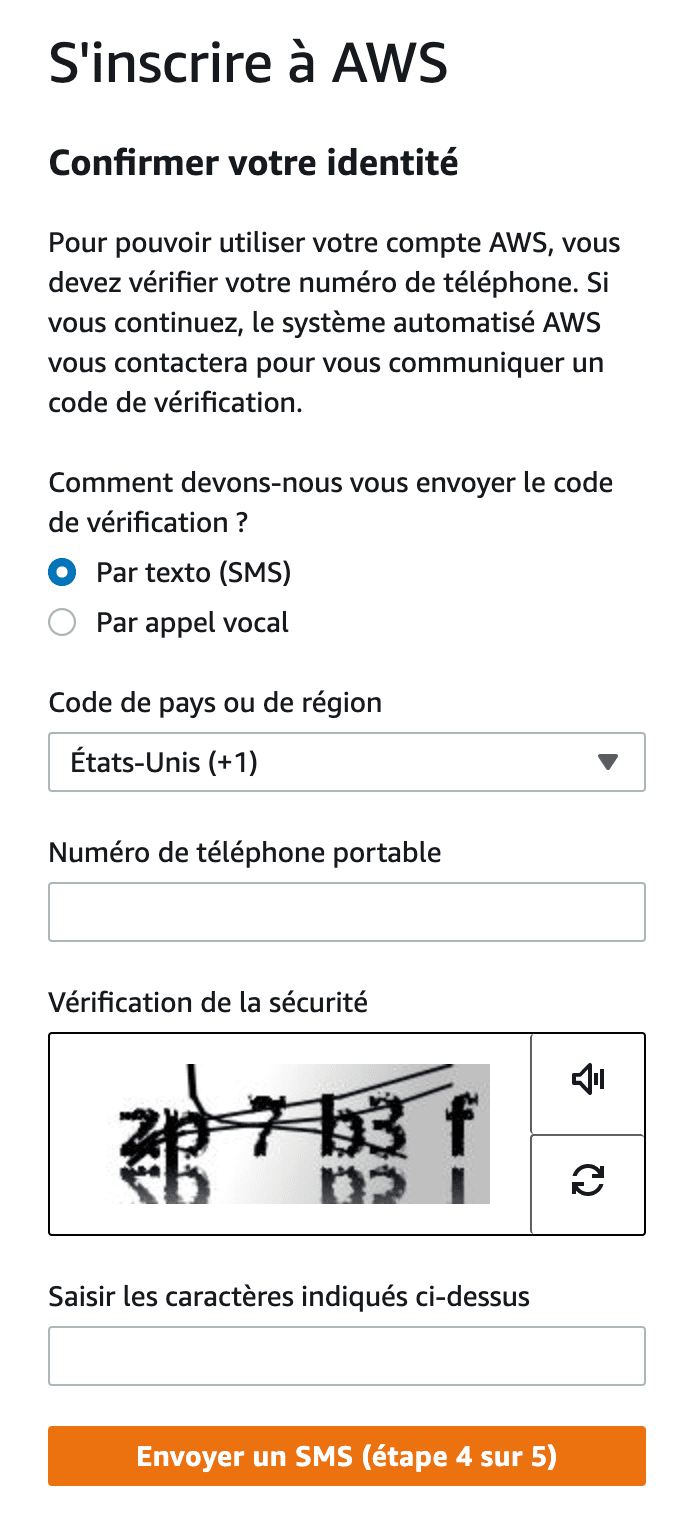Change the country code from États-Unis (+1)

point(346,762)
